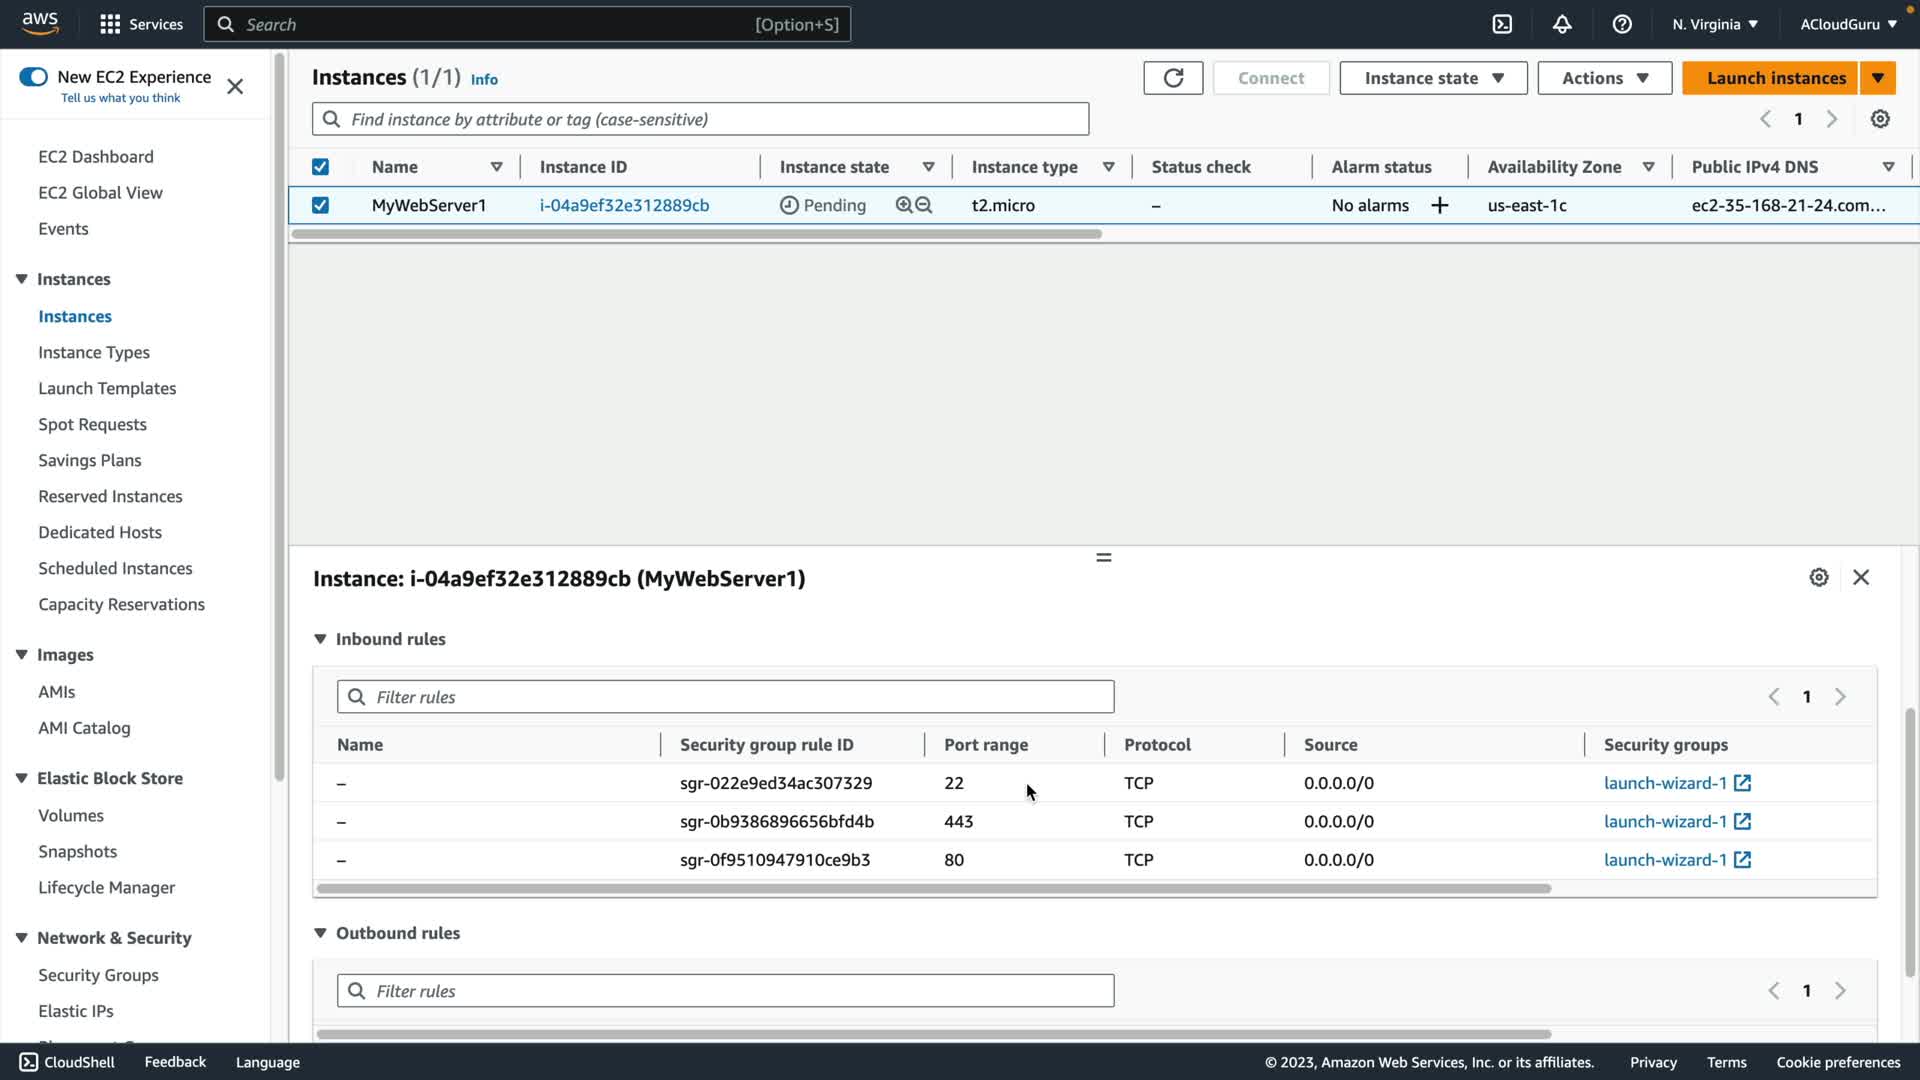Image resolution: width=1920 pixels, height=1080 pixels.
Task: Open CloudShell from the top bar icon
Action: point(1502,24)
